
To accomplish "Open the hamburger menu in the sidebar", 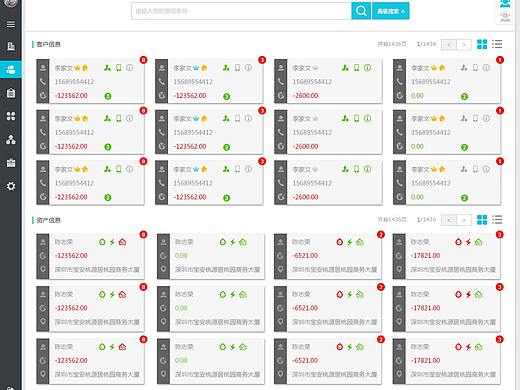I will (11, 24).
